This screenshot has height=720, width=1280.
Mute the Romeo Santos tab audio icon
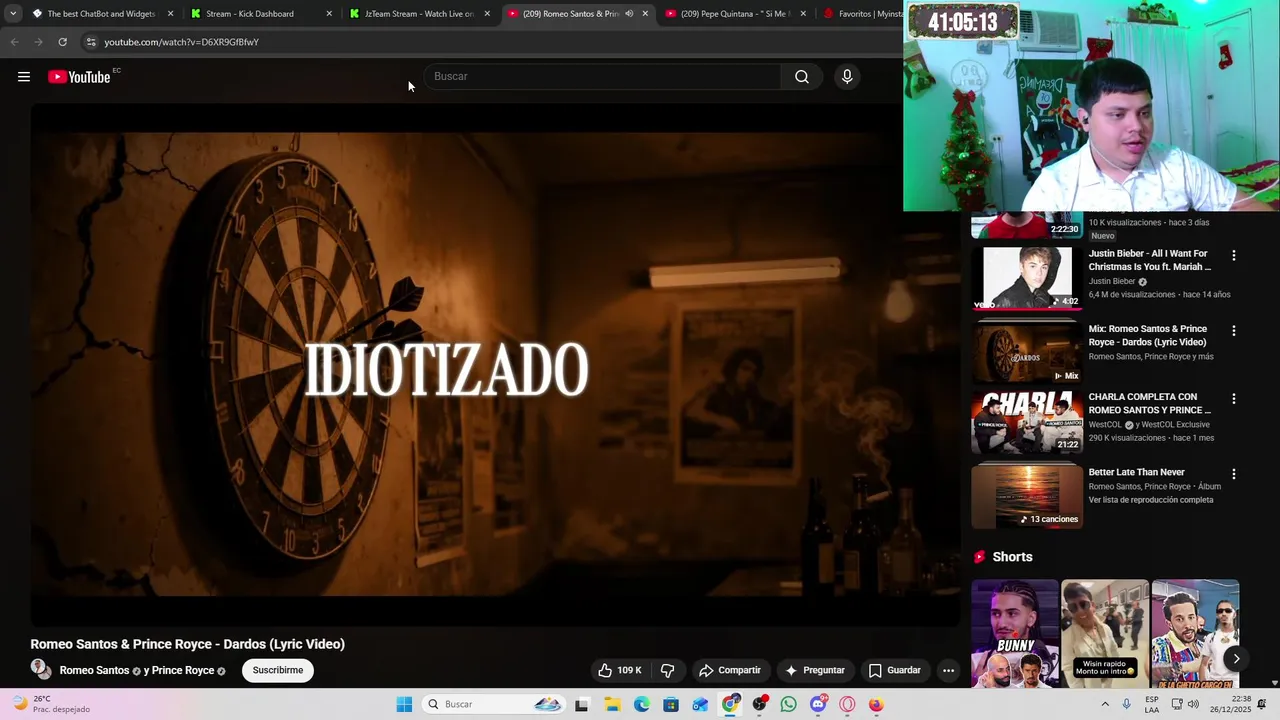(x=629, y=14)
